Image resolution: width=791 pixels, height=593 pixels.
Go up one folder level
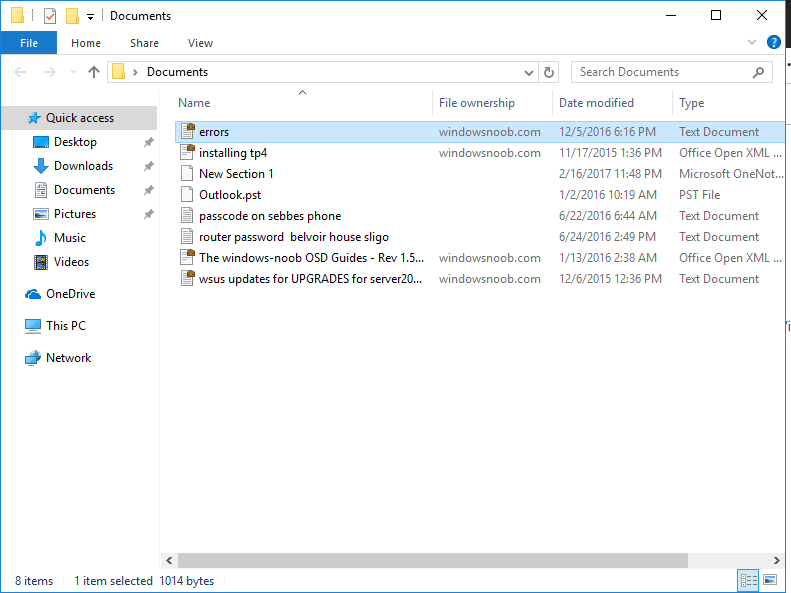tap(94, 72)
